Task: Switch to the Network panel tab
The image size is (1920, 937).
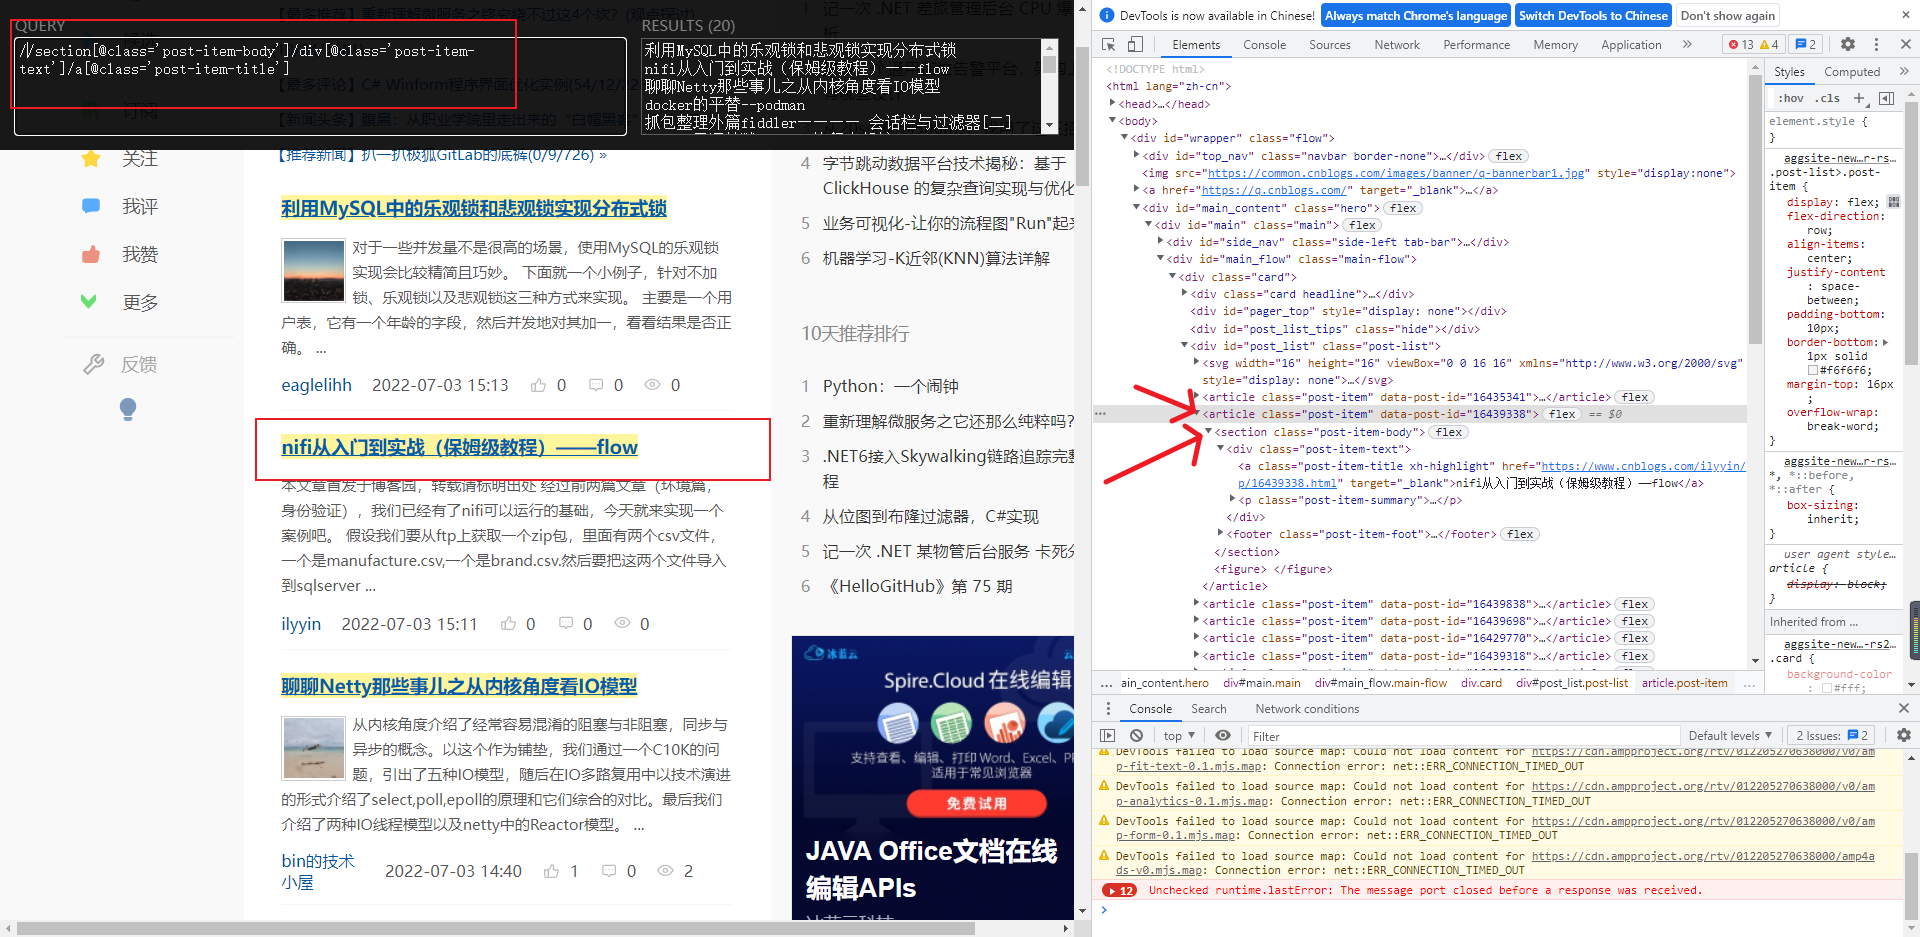Action: [1396, 44]
